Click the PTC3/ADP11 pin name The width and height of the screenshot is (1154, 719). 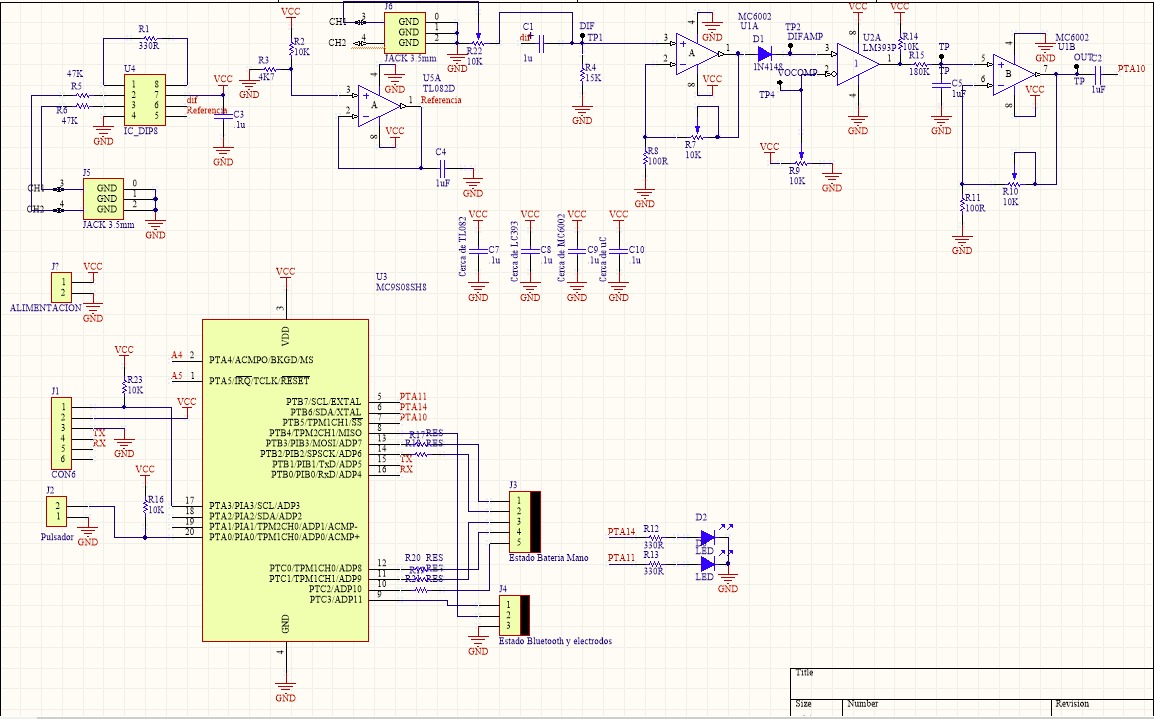(336, 600)
